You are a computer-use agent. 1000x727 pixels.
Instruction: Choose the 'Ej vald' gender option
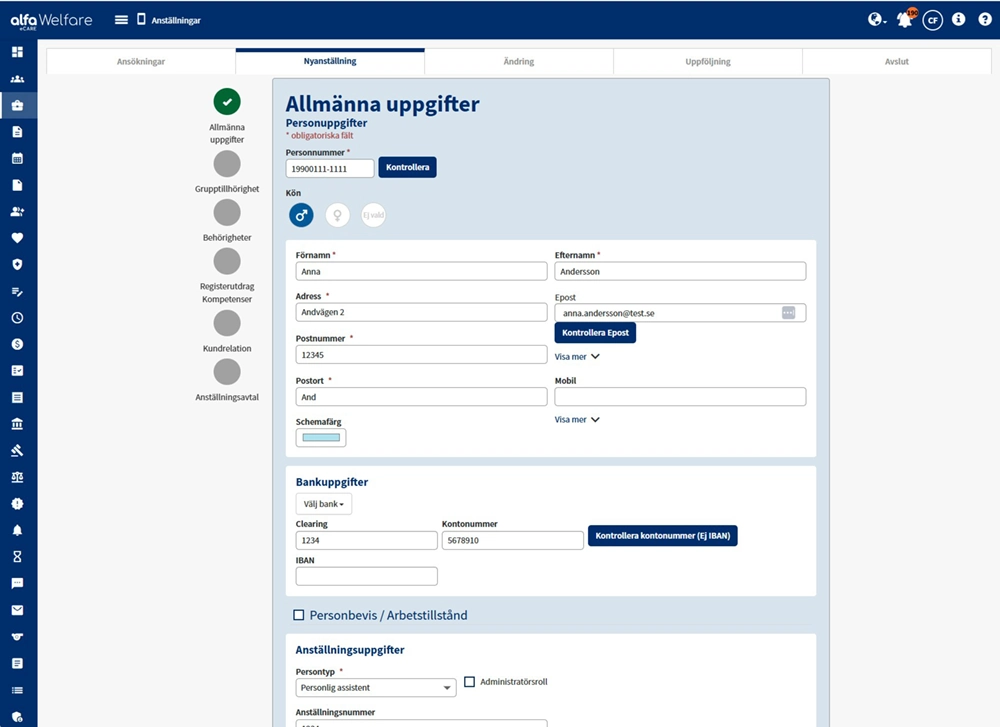(373, 214)
